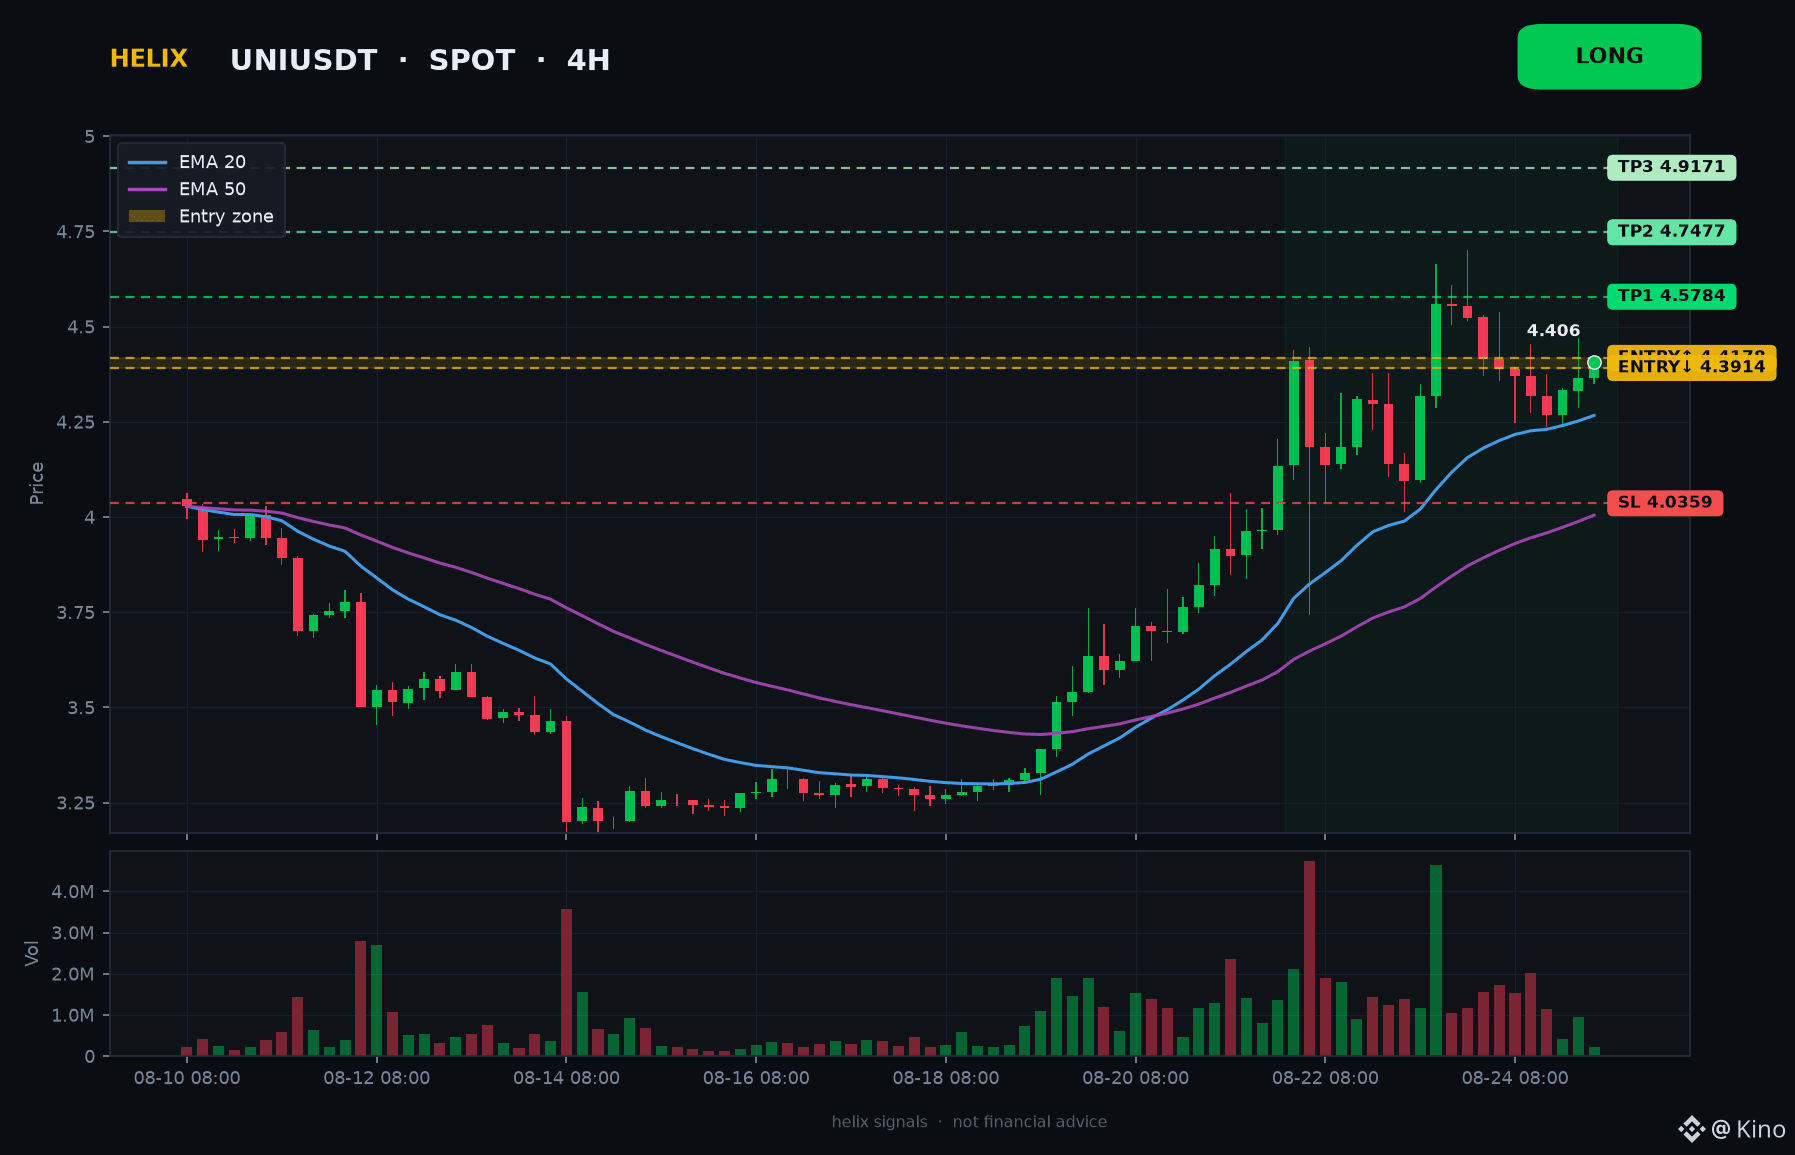Click the 08-24 08:00 date label
The image size is (1795, 1155).
(1515, 1078)
